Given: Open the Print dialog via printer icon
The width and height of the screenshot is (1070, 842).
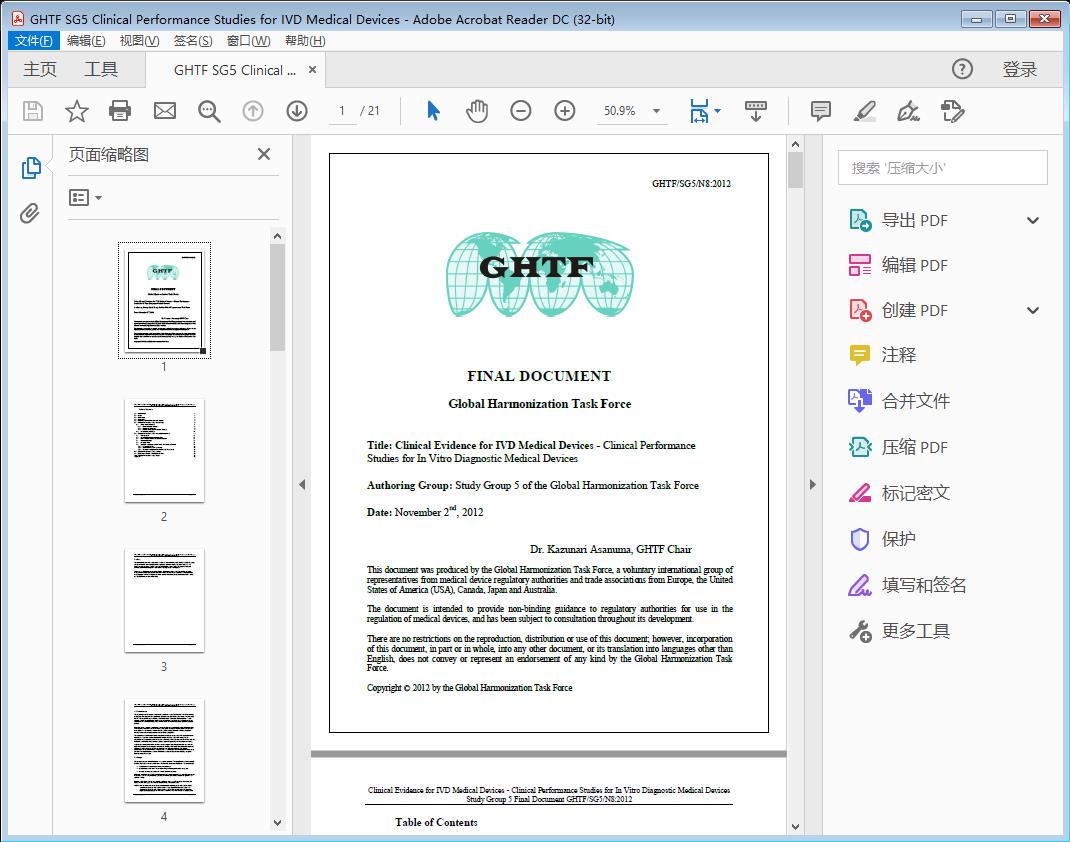Looking at the screenshot, I should 120,111.
